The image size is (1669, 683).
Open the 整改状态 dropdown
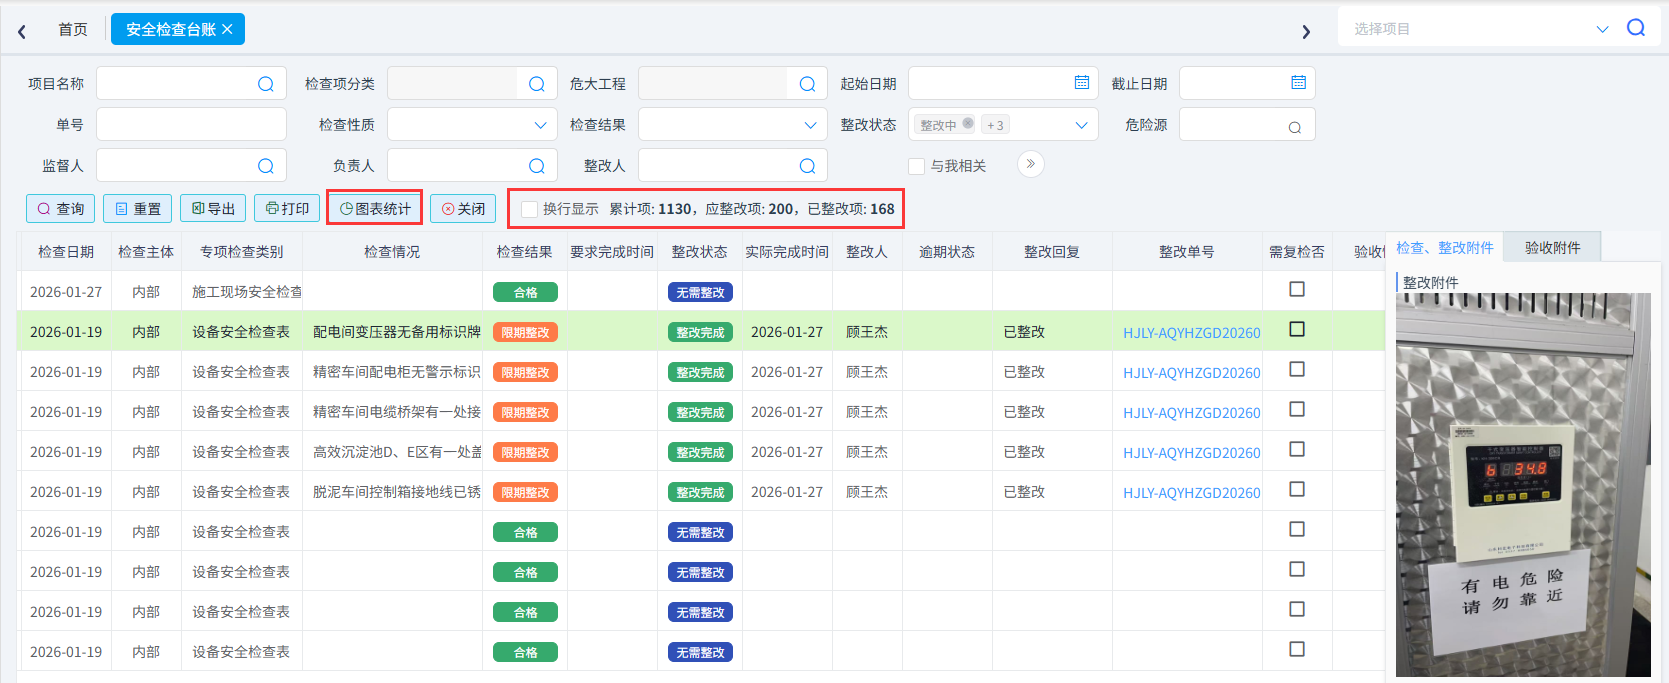tap(1081, 125)
